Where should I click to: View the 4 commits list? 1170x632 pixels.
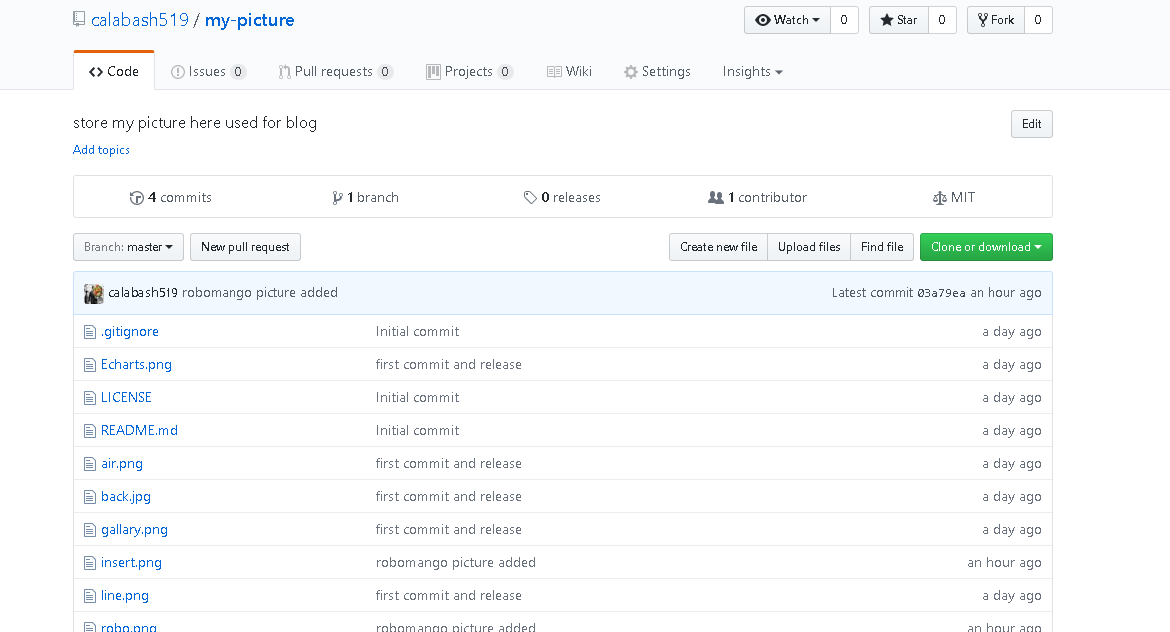(x=171, y=198)
